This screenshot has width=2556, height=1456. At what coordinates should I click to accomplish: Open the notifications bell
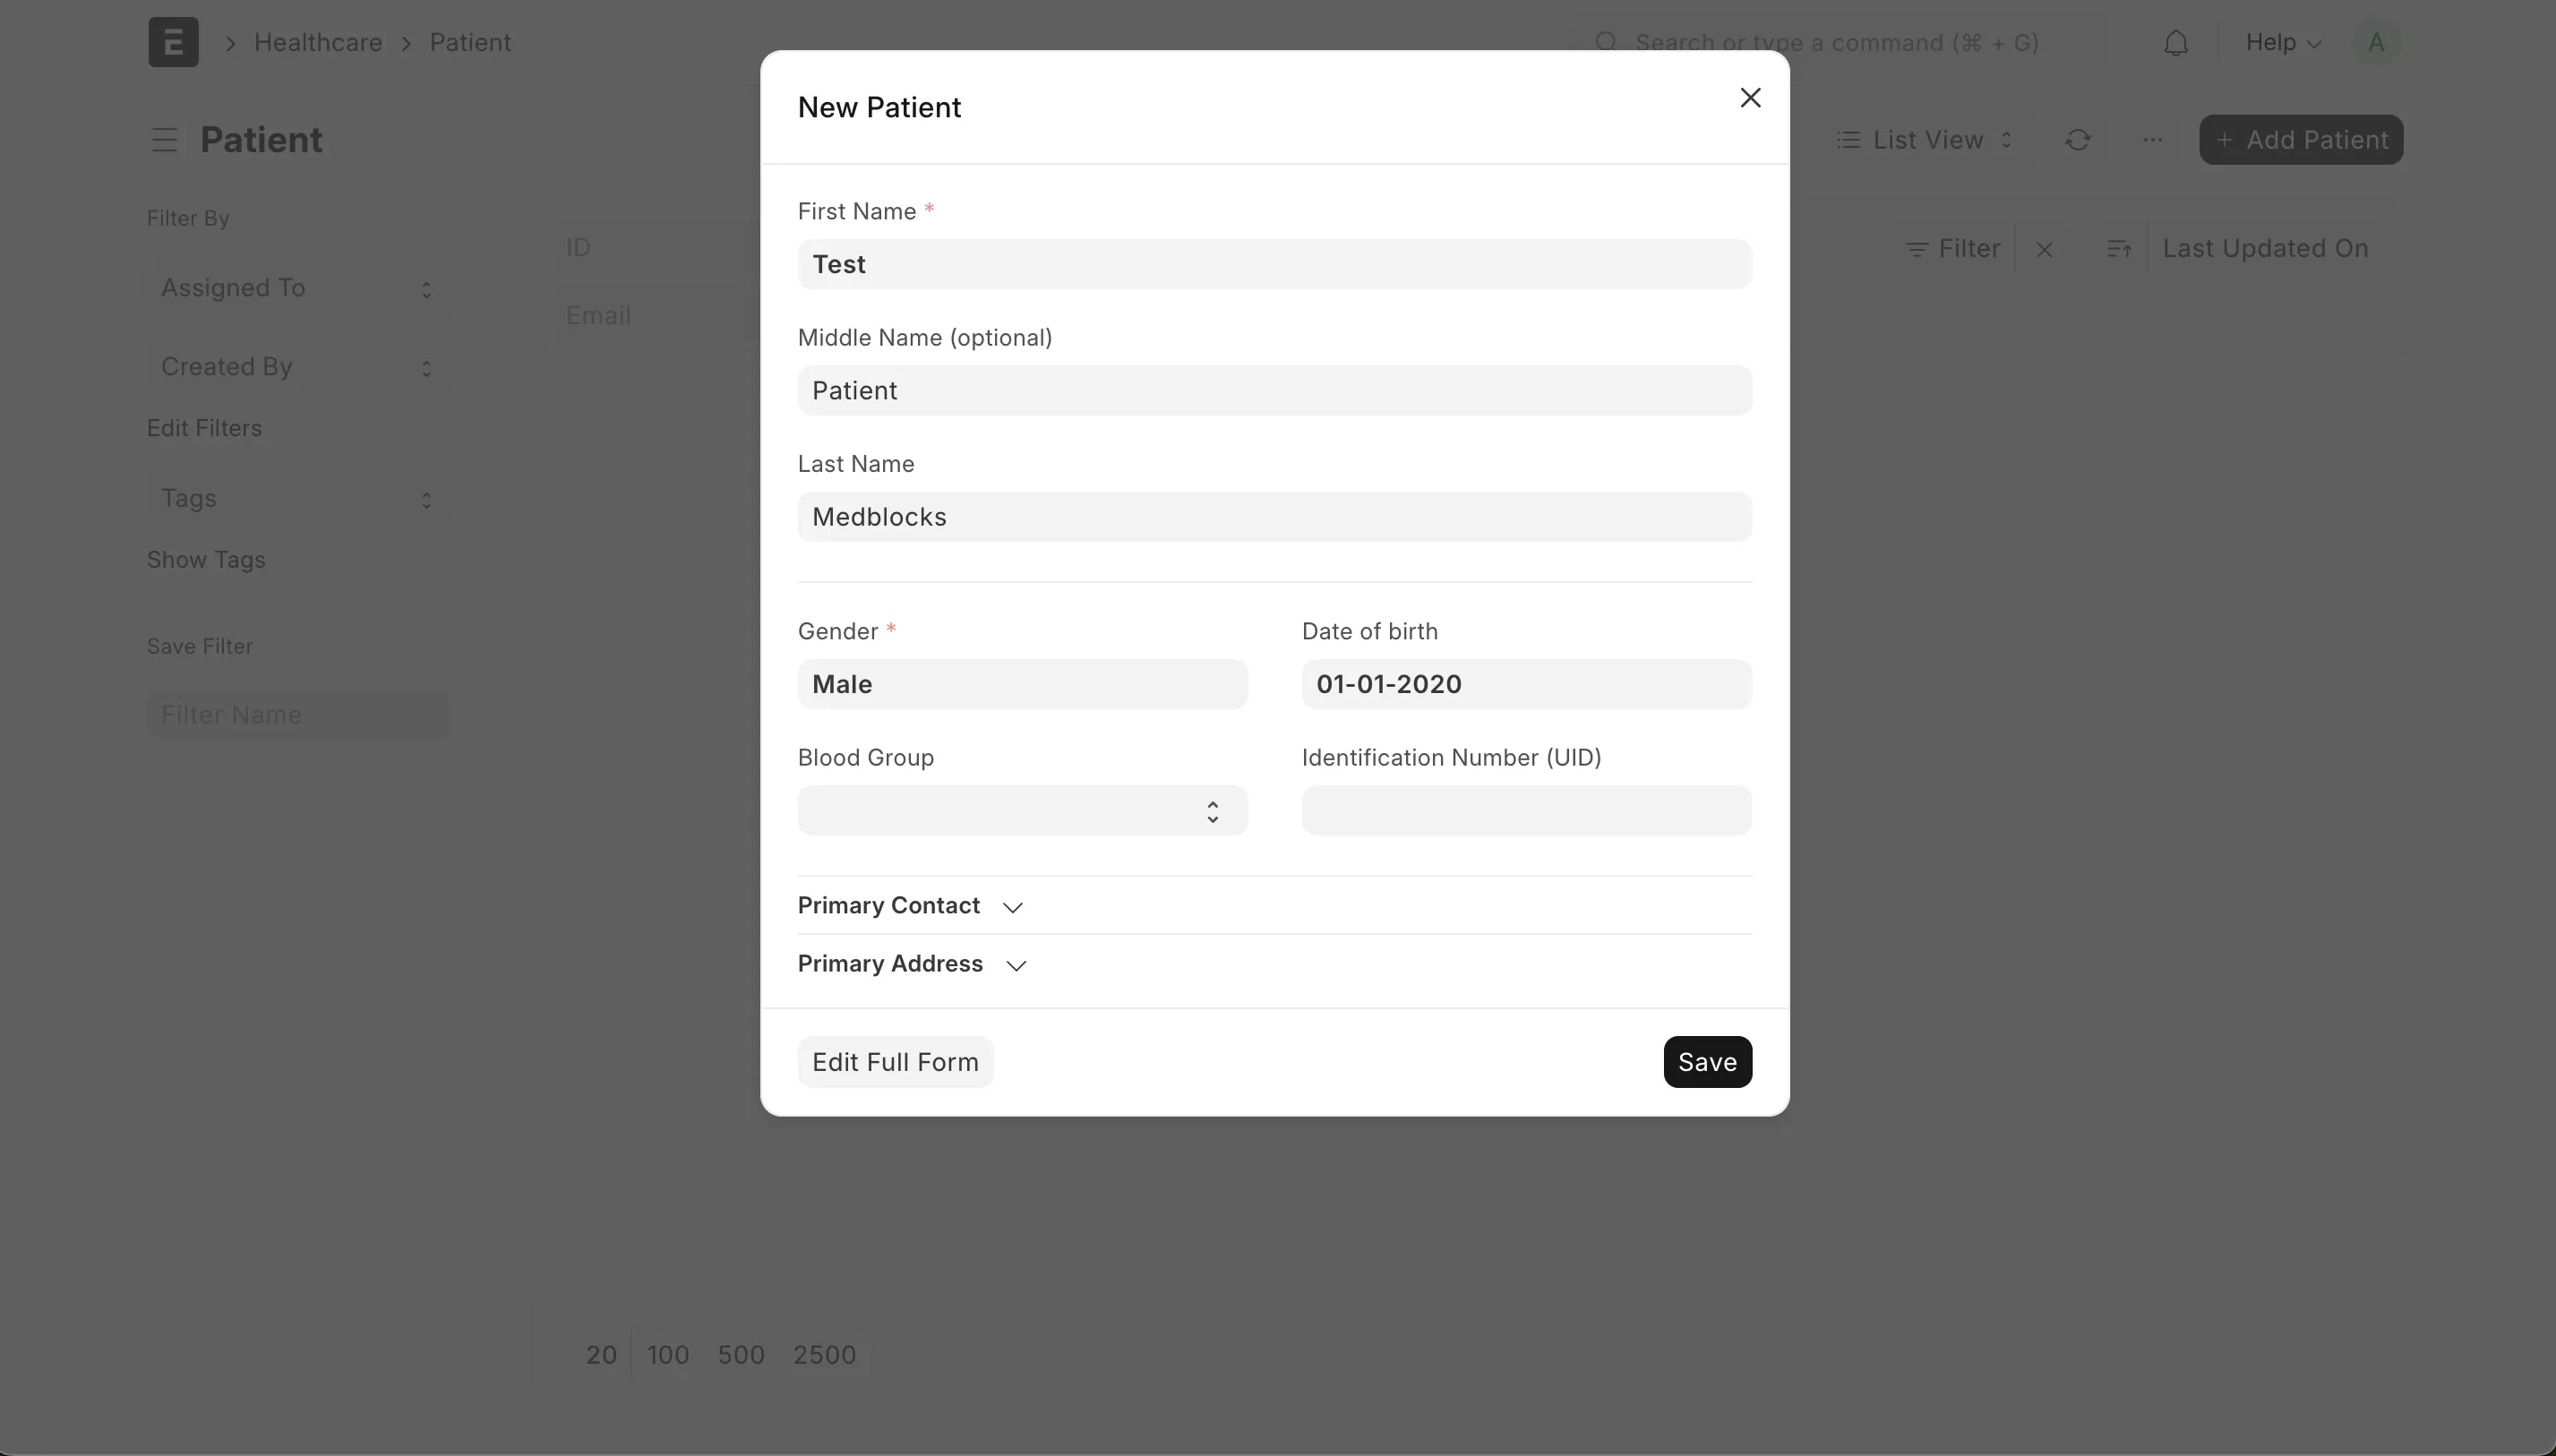pos(2176,43)
